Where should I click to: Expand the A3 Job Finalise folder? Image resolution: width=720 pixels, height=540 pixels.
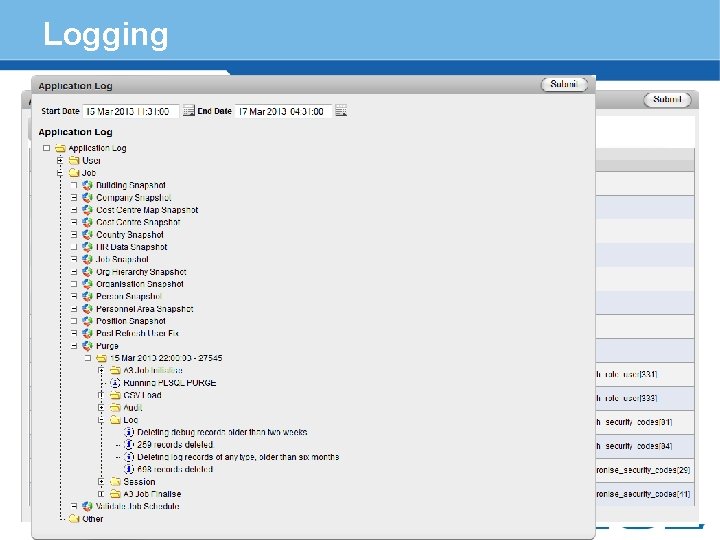click(x=101, y=494)
